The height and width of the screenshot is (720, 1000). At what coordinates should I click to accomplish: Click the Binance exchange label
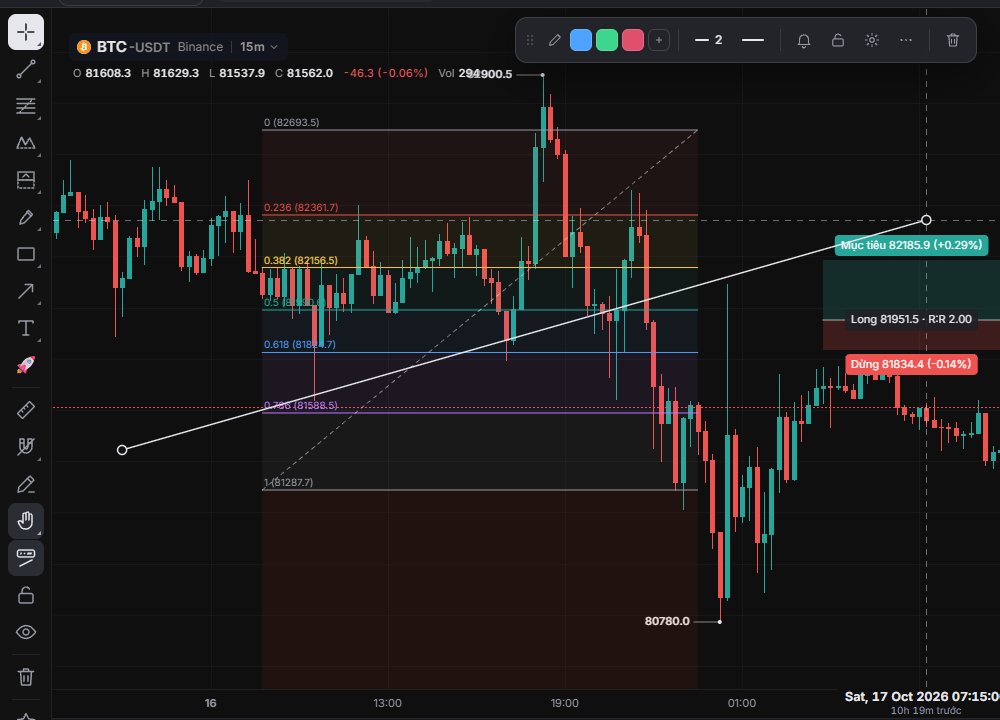200,47
